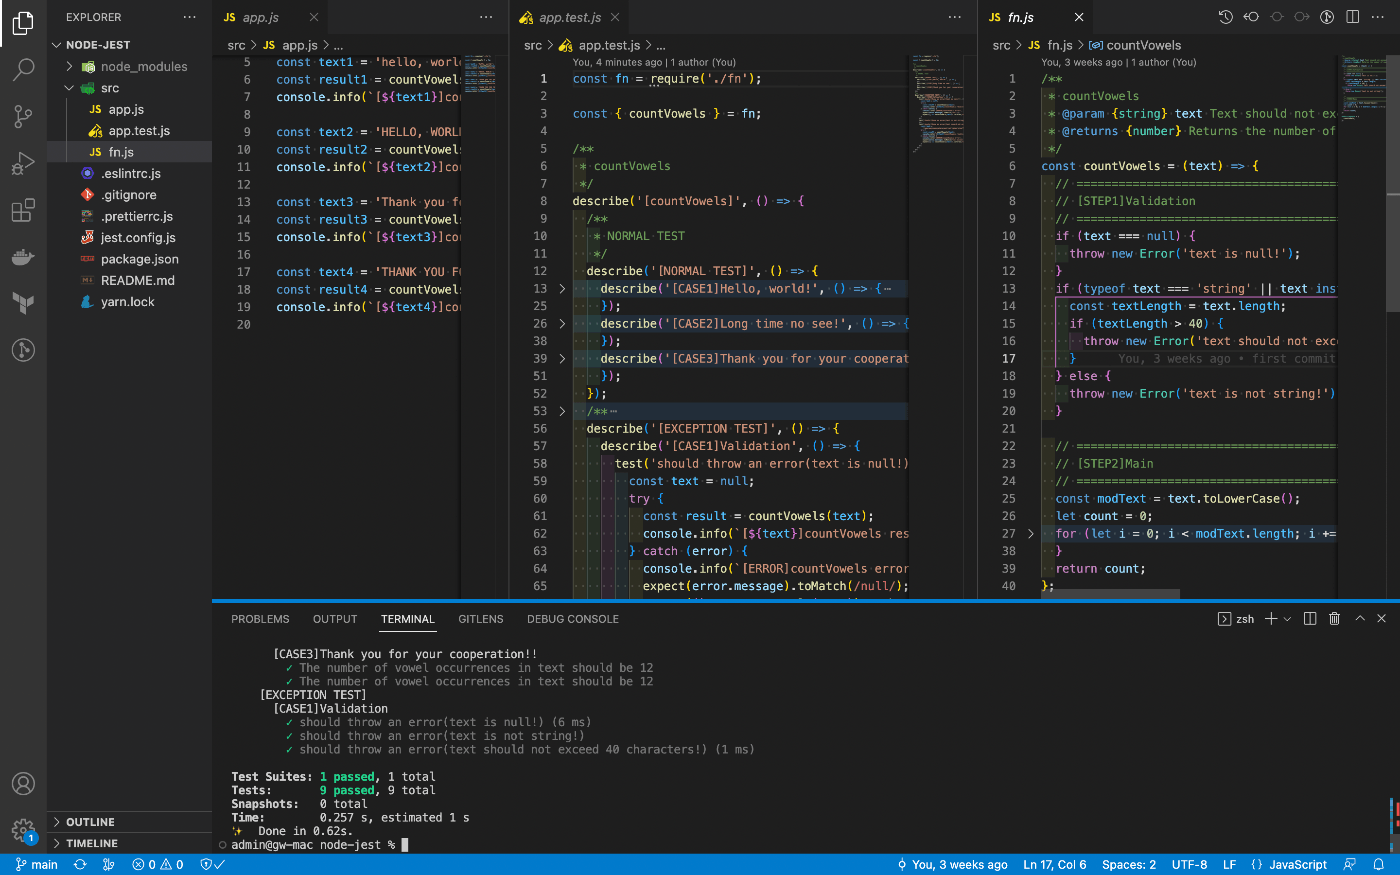Close the terminal panel

click(1382, 619)
